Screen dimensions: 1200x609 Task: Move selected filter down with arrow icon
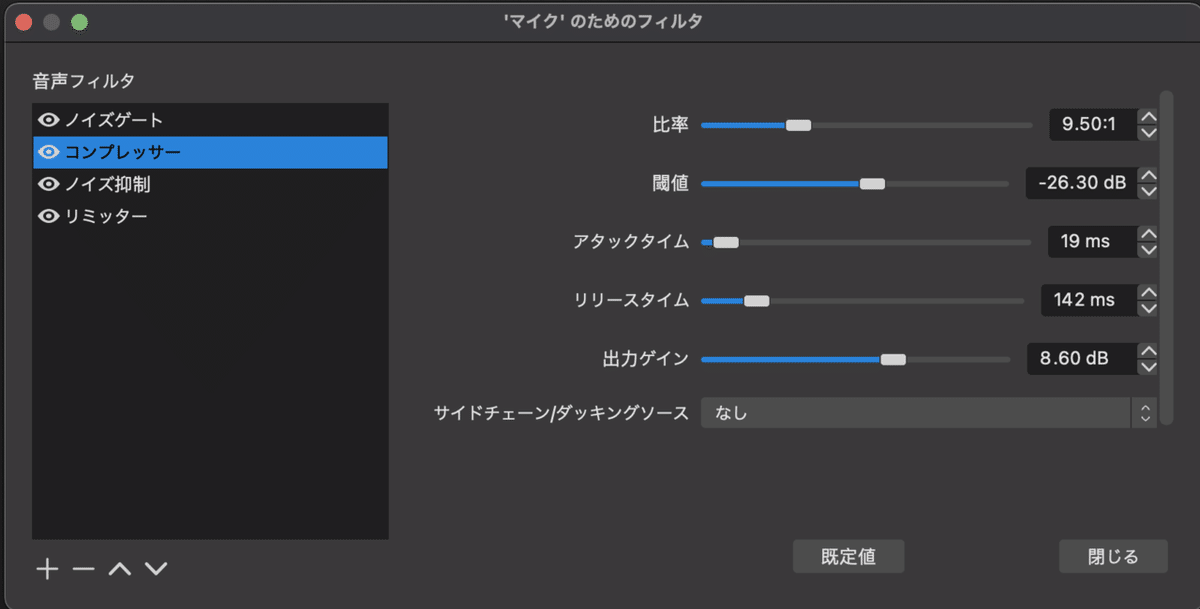[x=155, y=569]
